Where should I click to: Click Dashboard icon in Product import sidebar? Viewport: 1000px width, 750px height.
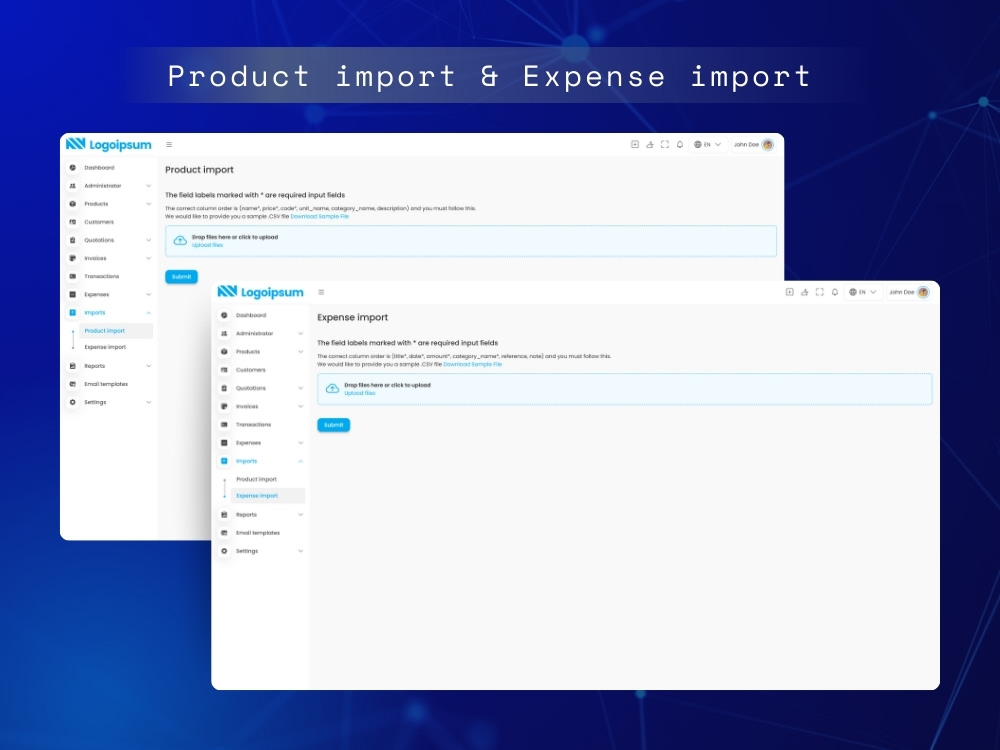pyautogui.click(x=72, y=168)
